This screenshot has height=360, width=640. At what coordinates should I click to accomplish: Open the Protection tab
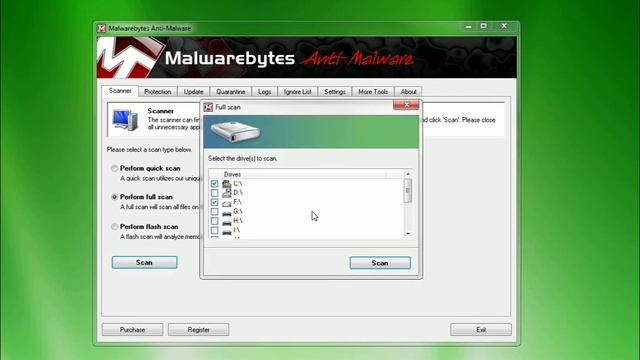(x=158, y=92)
